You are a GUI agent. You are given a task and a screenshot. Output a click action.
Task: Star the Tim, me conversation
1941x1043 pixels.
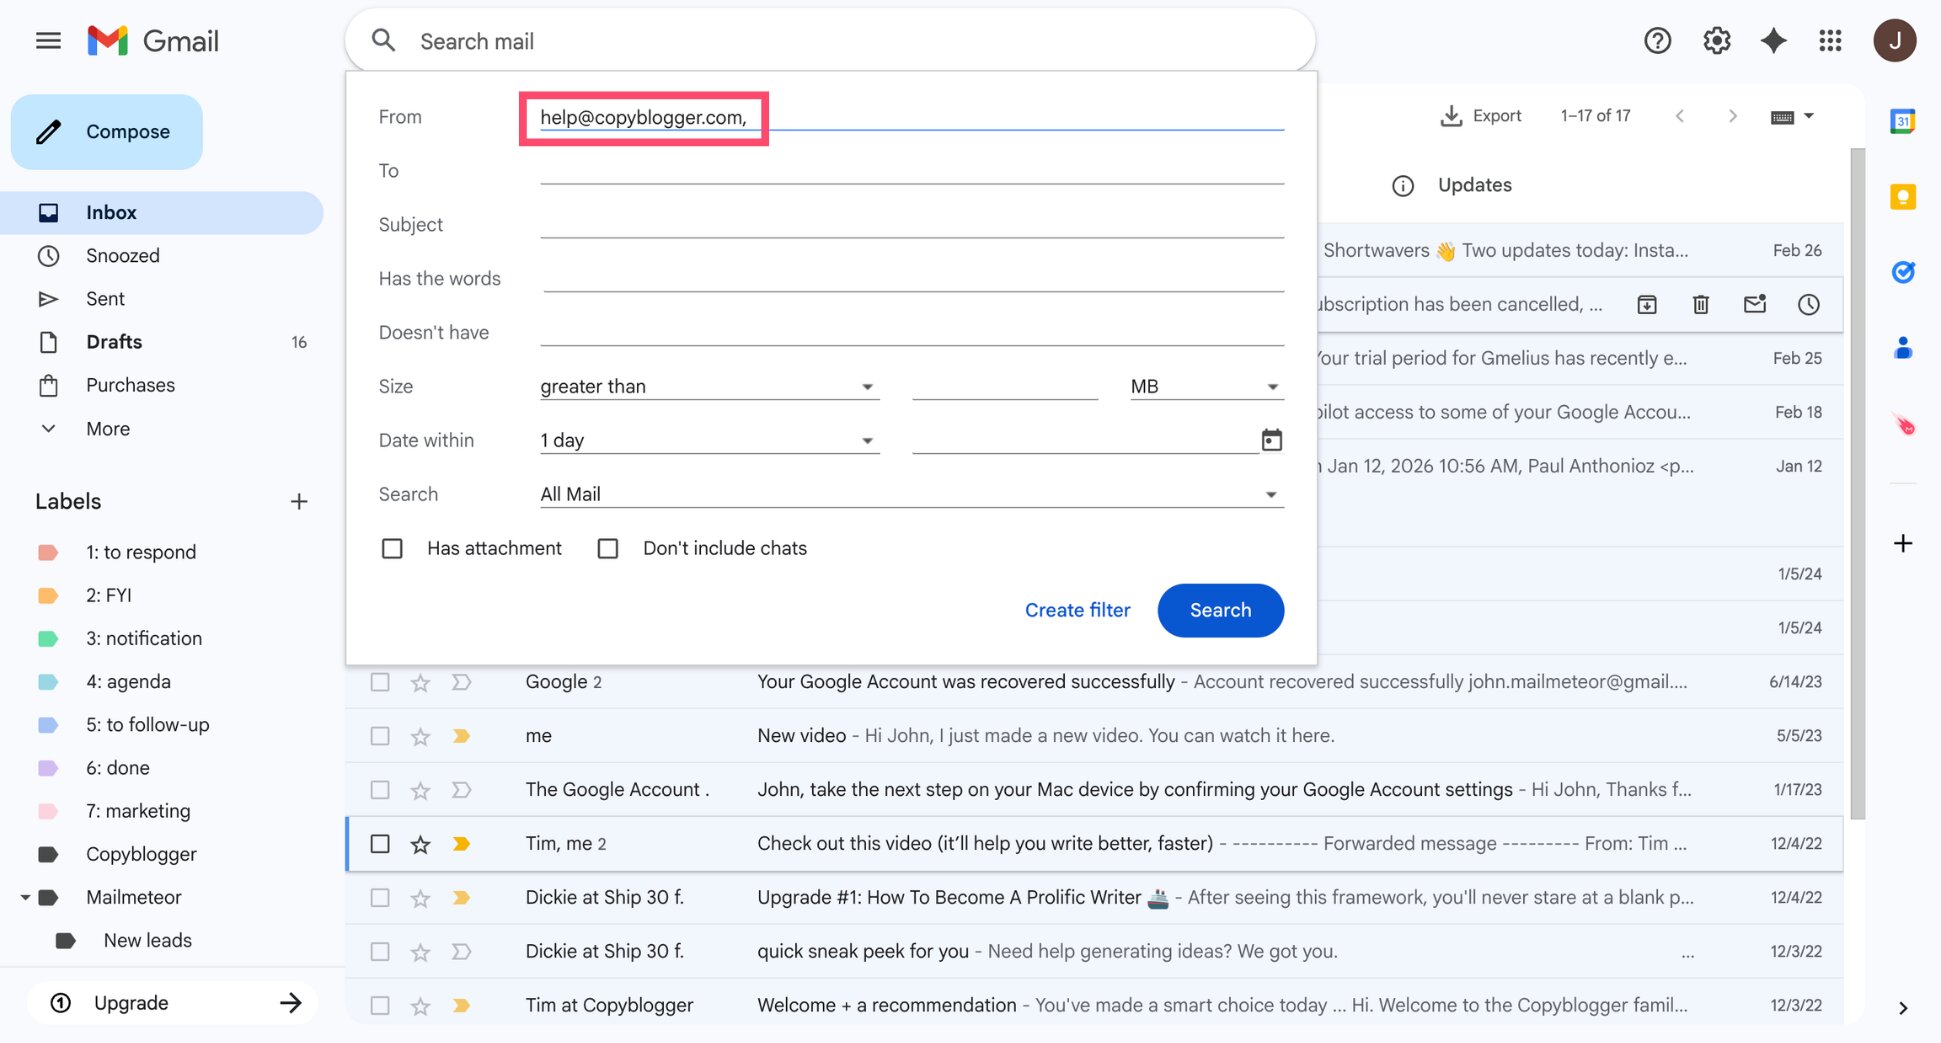[x=419, y=843]
